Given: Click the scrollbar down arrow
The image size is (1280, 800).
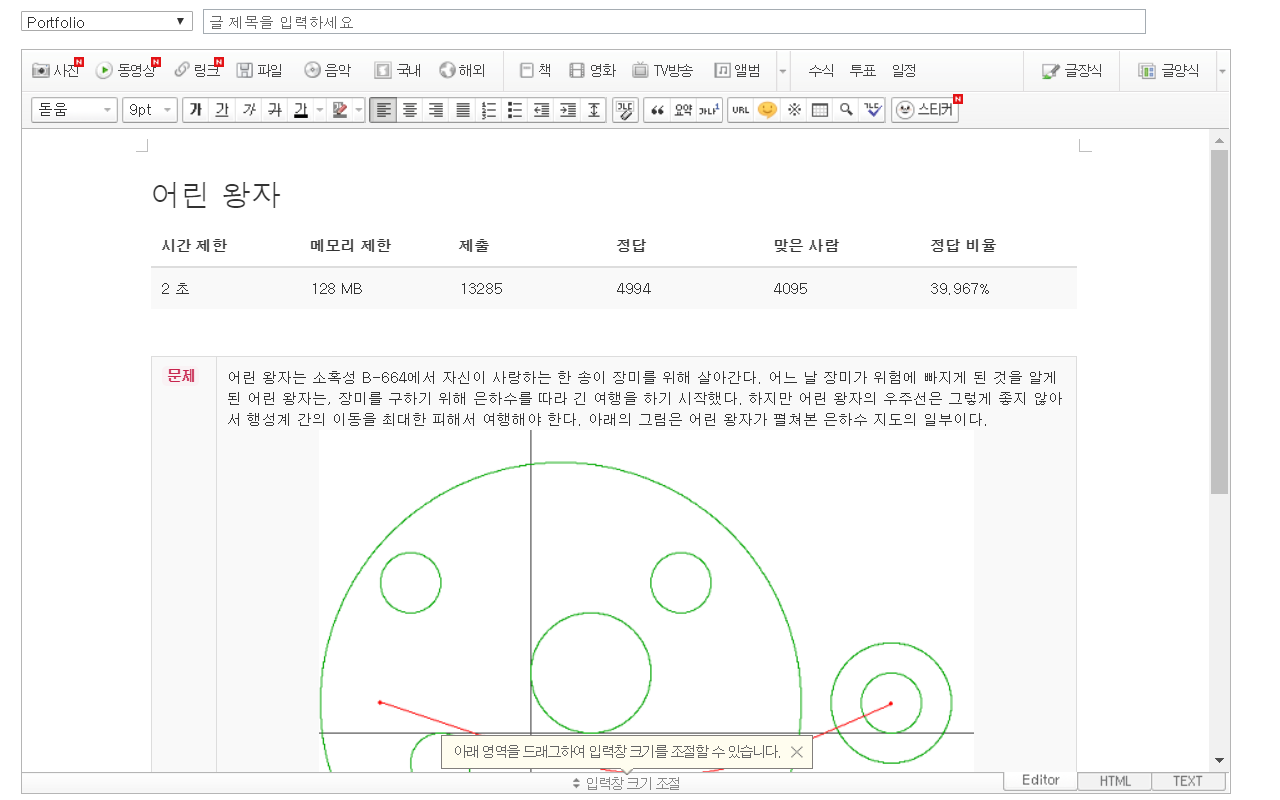Looking at the screenshot, I should tap(1219, 761).
